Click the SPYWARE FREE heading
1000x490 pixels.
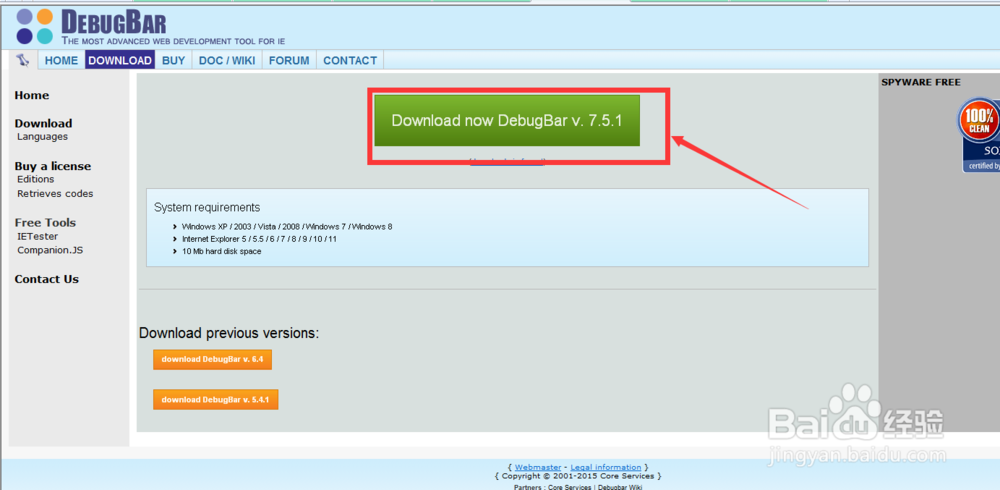[x=921, y=82]
